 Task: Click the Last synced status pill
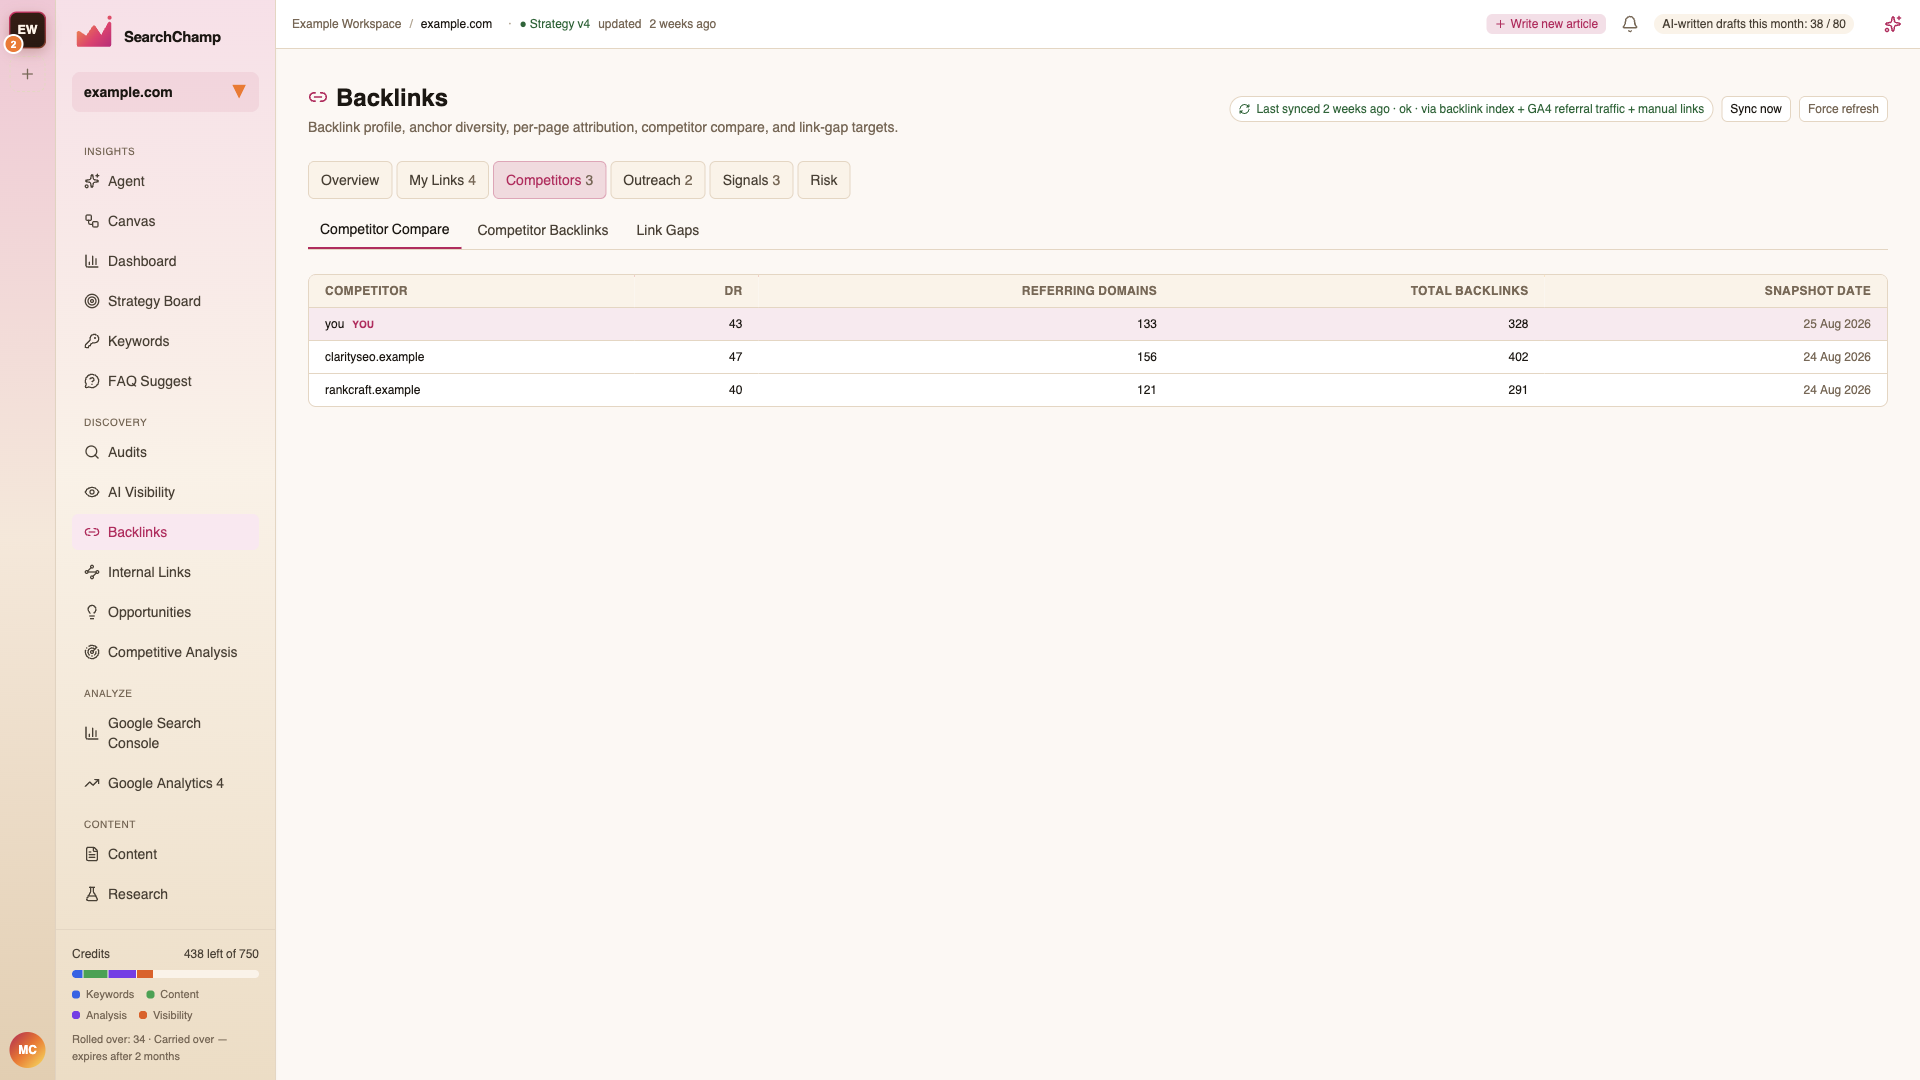tap(1471, 109)
